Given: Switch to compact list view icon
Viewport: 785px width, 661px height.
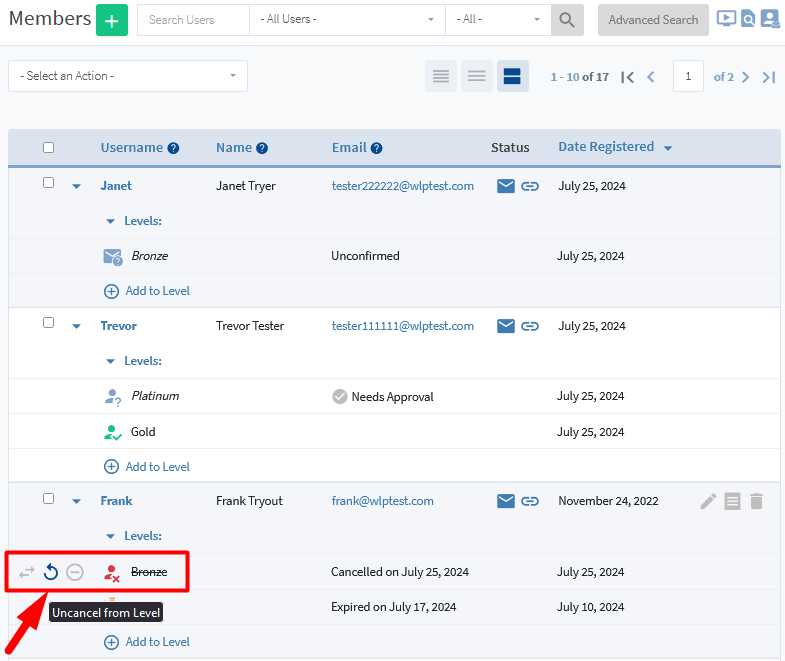Looking at the screenshot, I should click(x=441, y=76).
